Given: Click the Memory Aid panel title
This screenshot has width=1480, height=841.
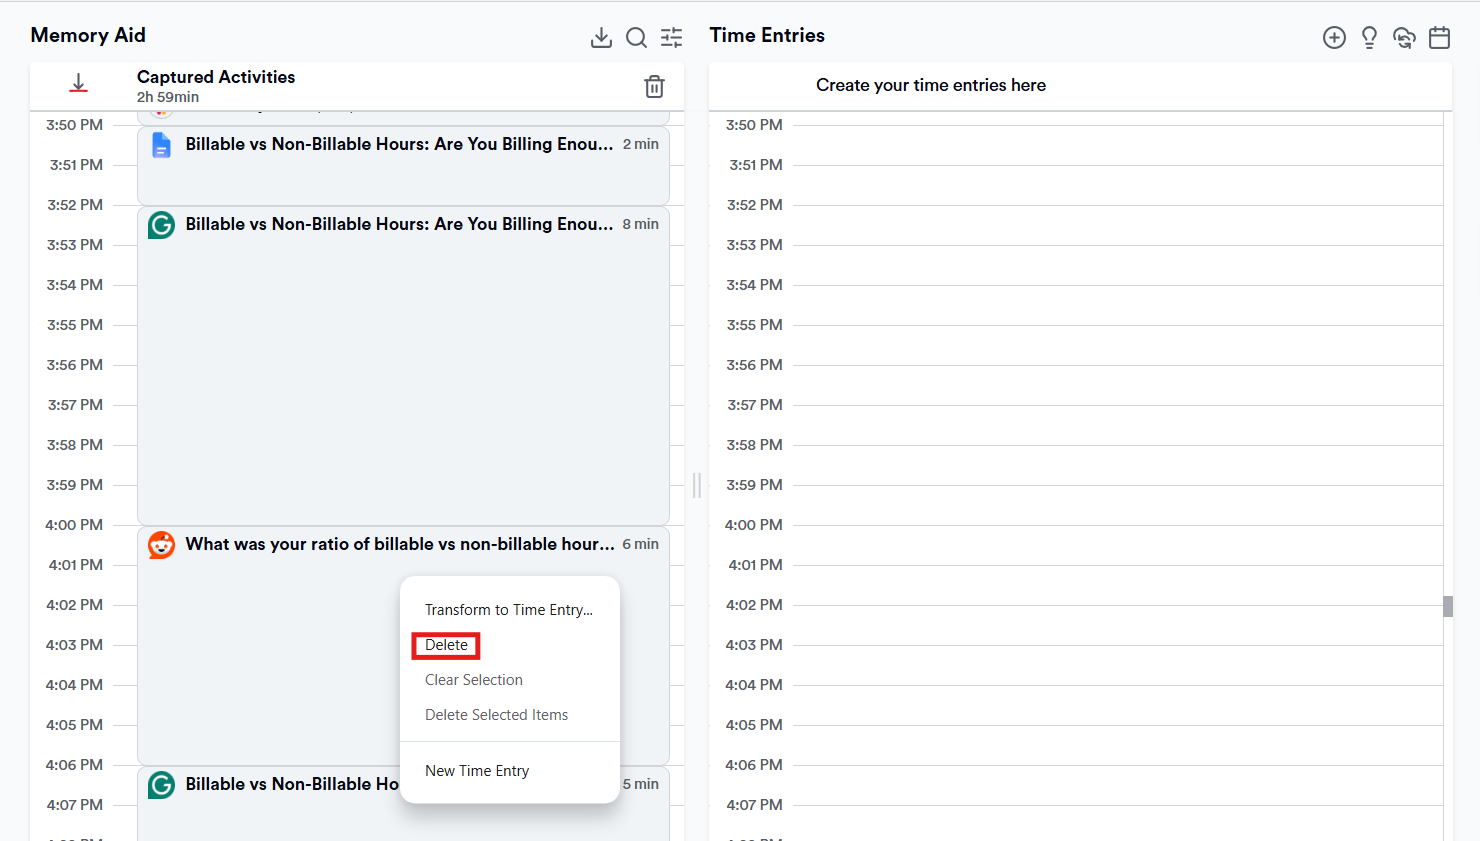Looking at the screenshot, I should (x=88, y=35).
